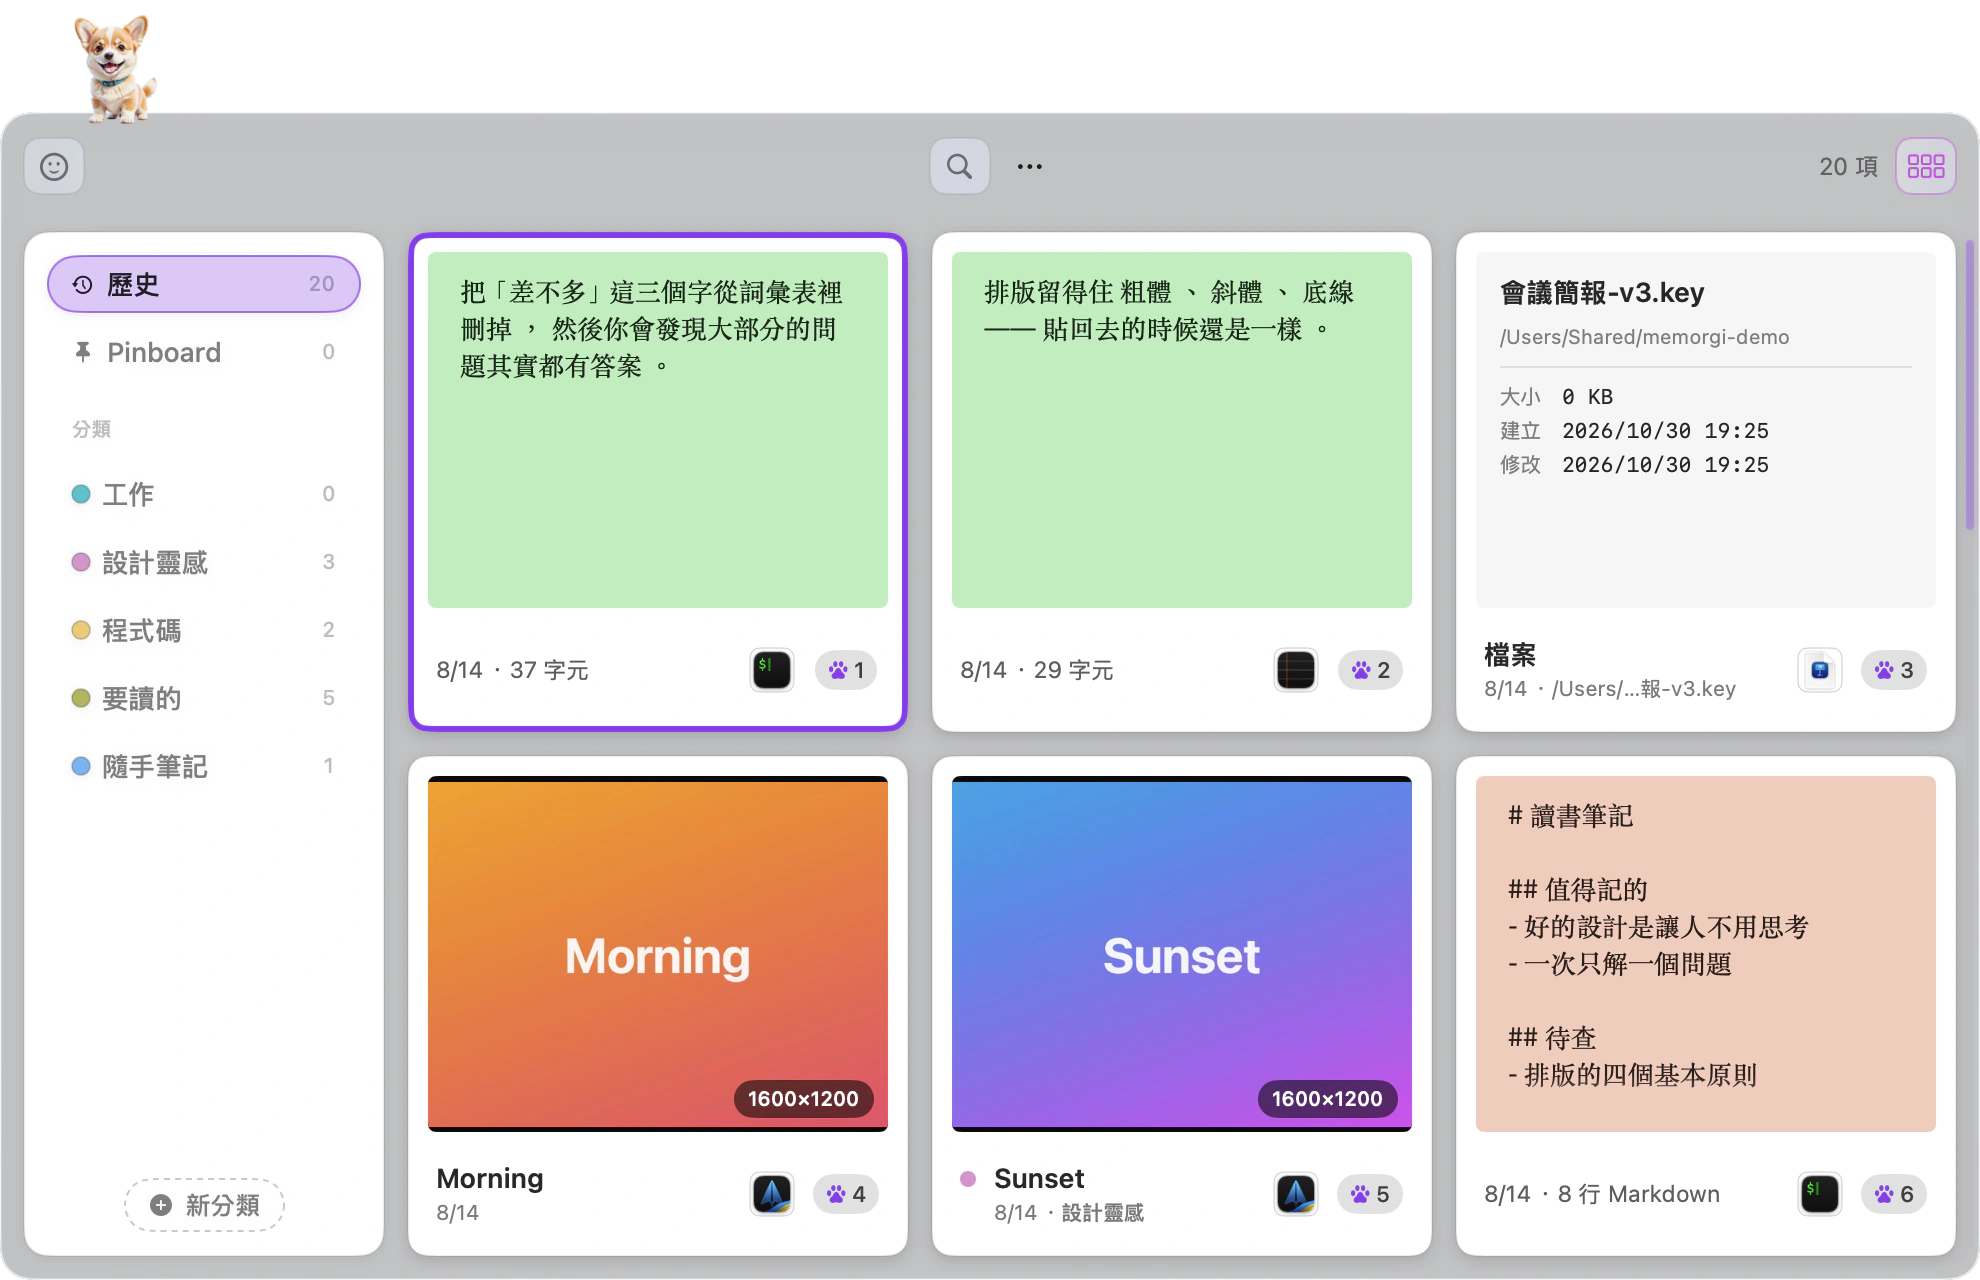
Task: Open the Morning image thumbnail
Action: (x=658, y=954)
